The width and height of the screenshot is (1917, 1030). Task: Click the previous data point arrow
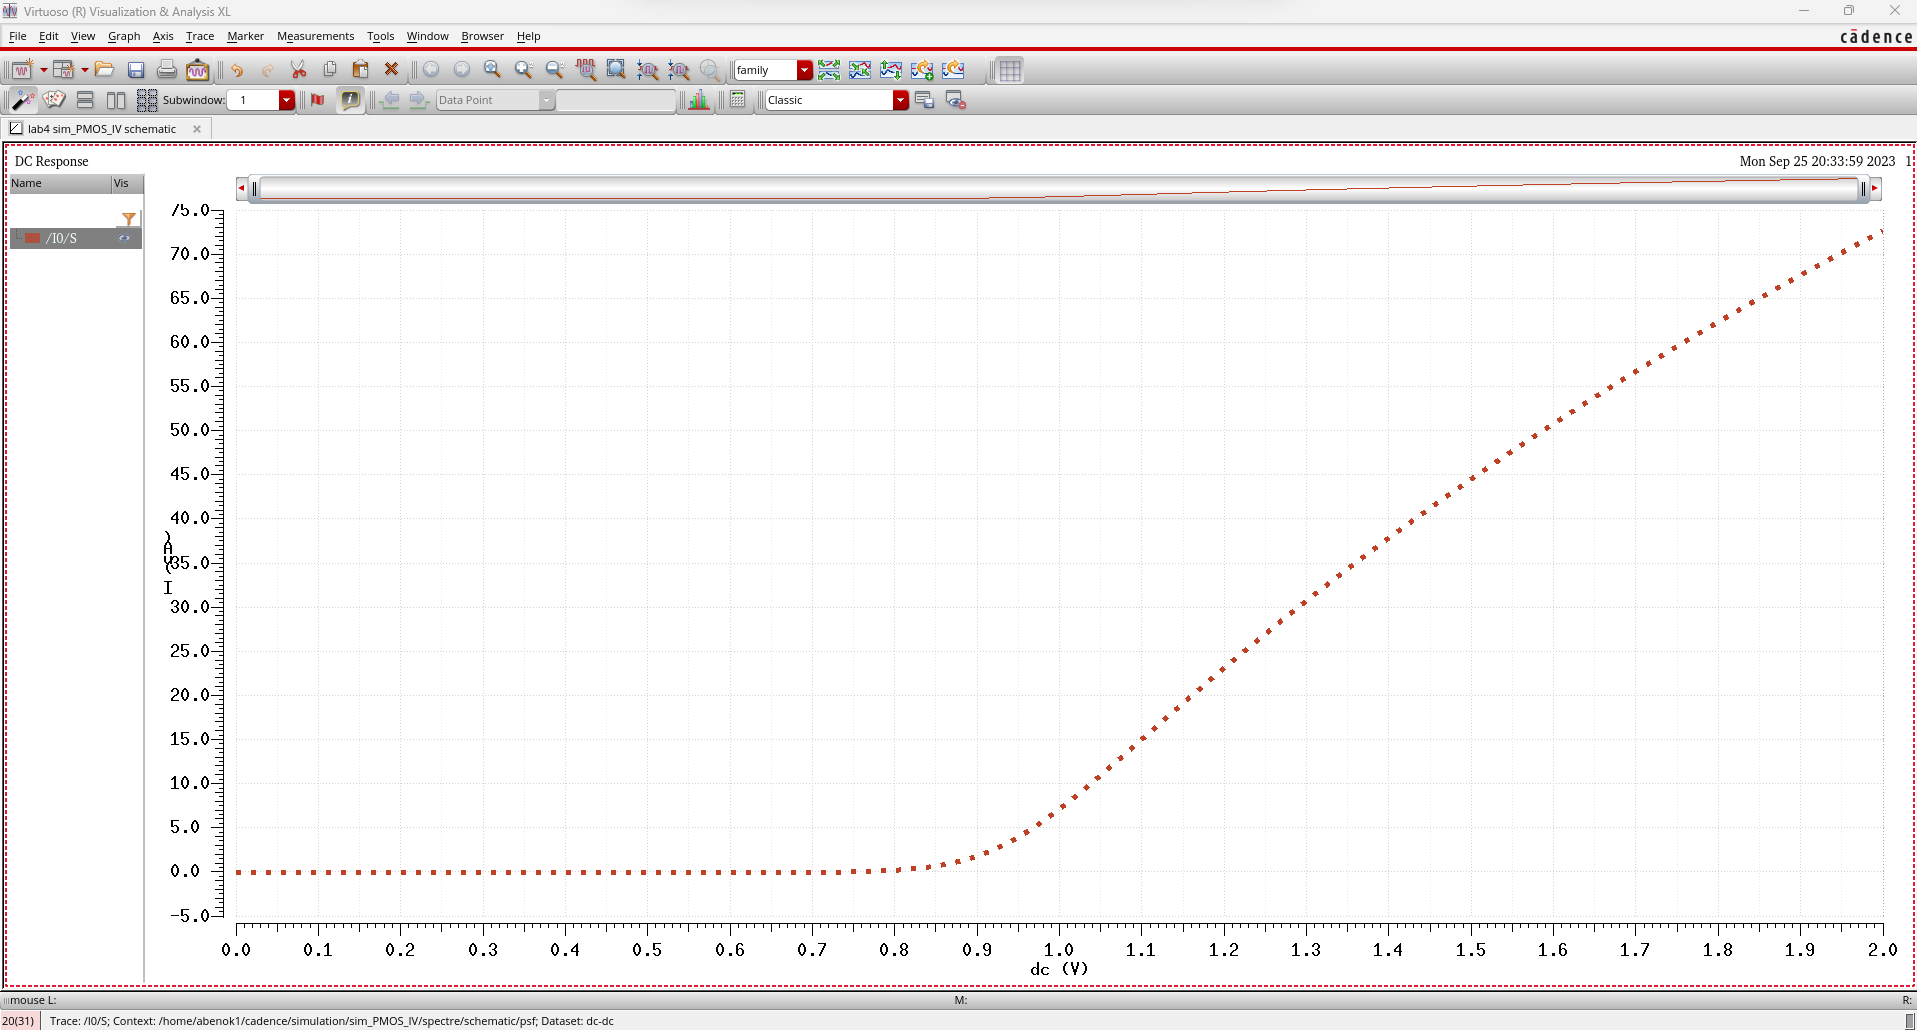point(390,100)
